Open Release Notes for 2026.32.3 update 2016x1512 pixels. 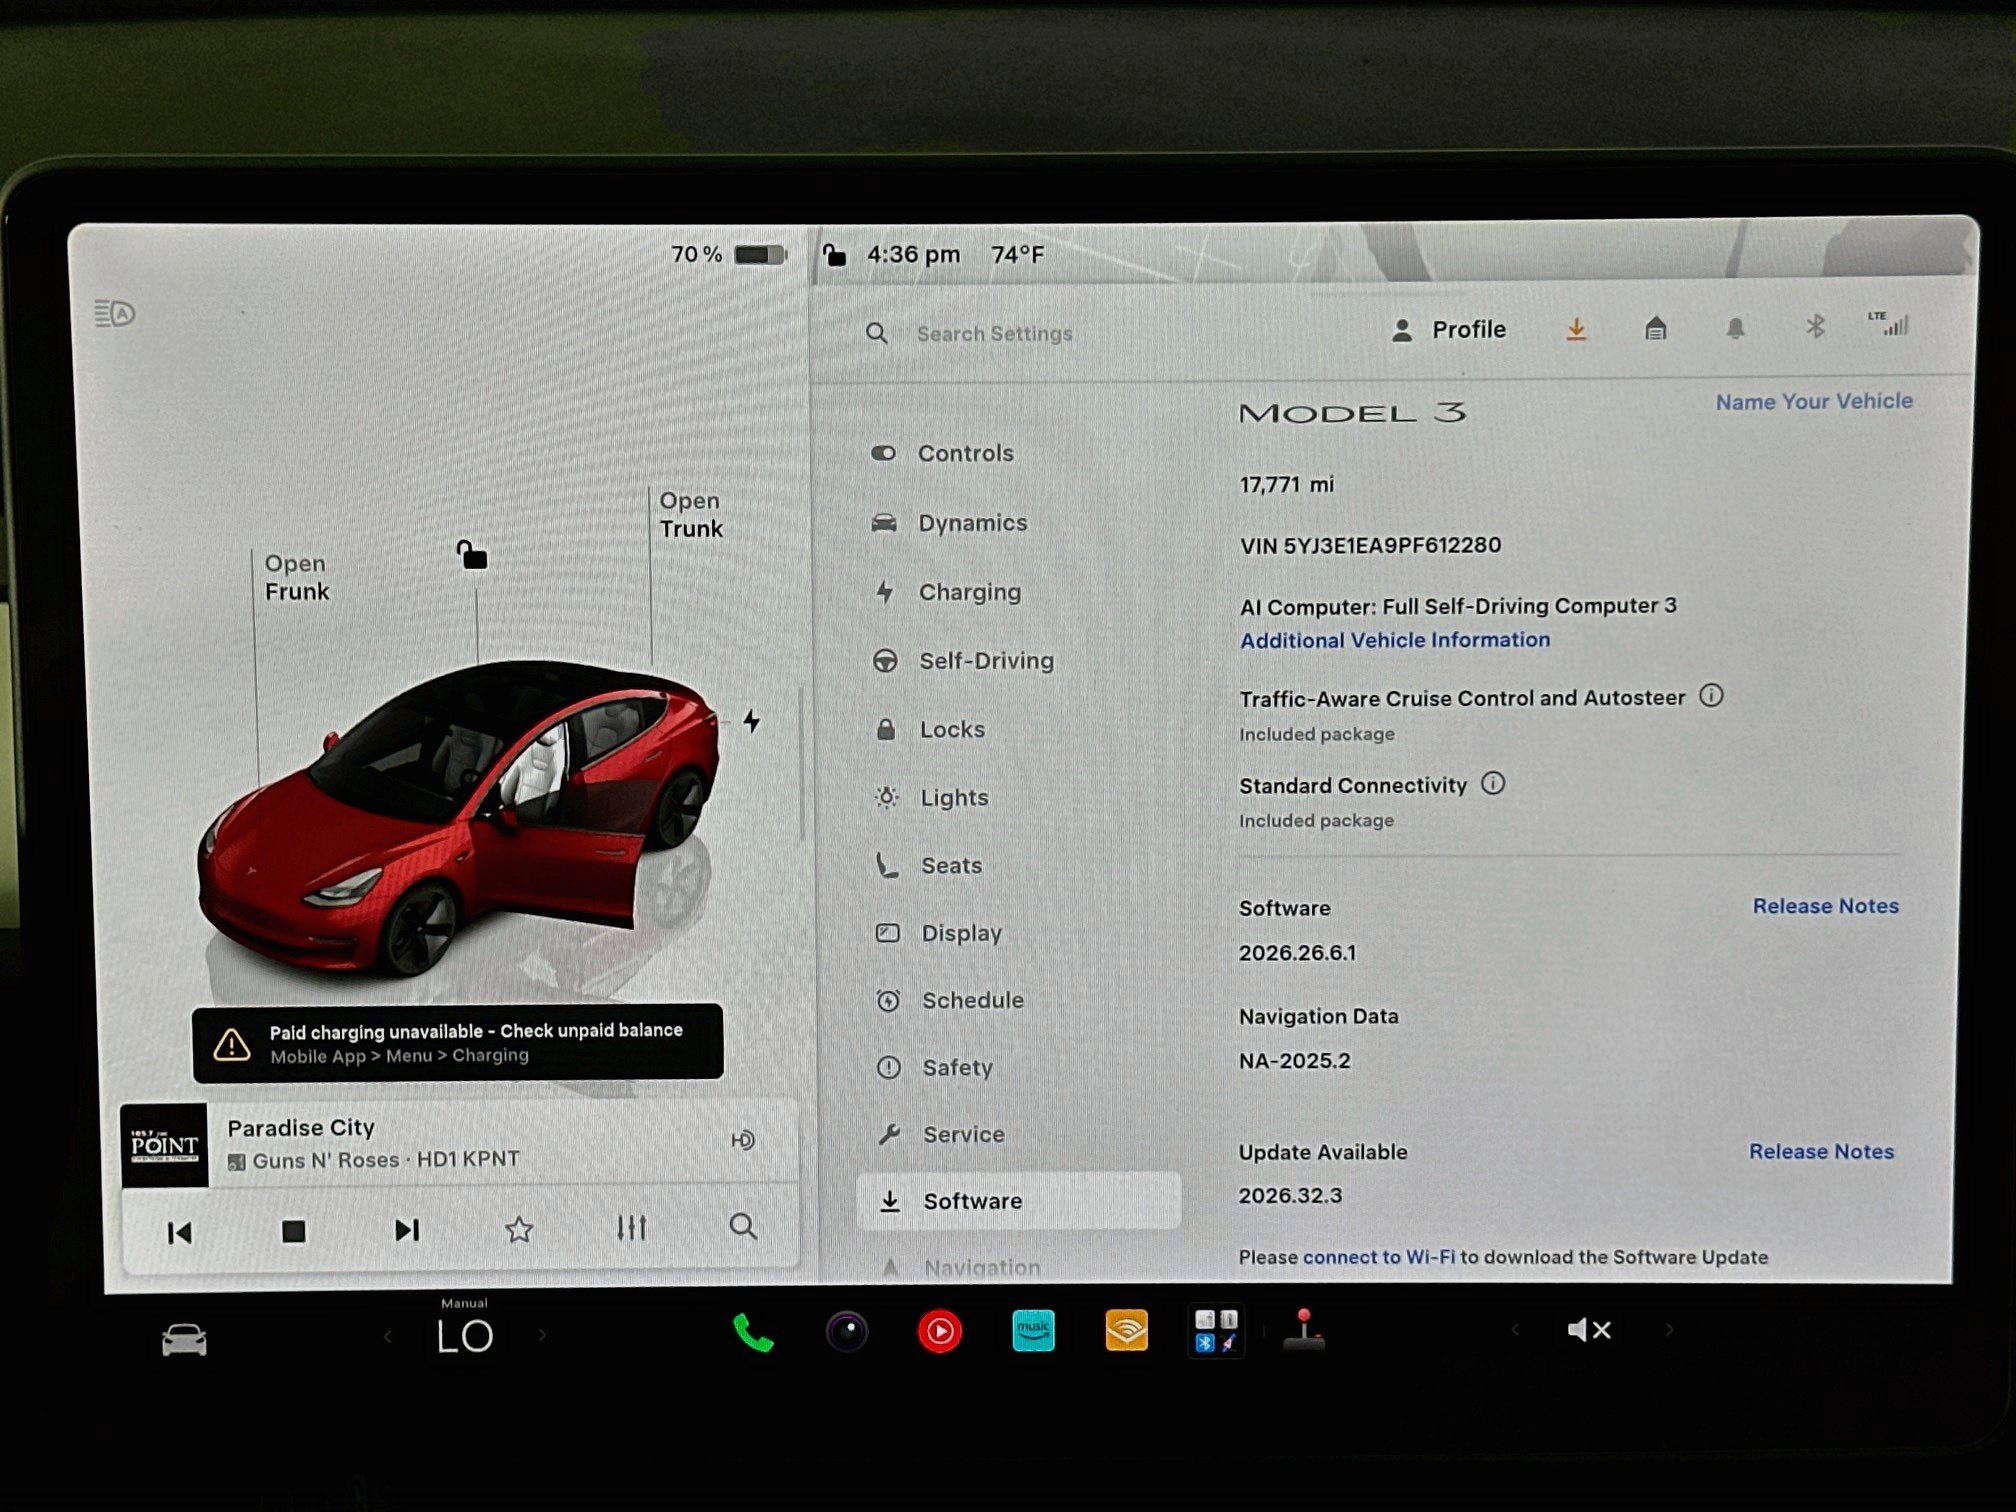[1821, 1151]
